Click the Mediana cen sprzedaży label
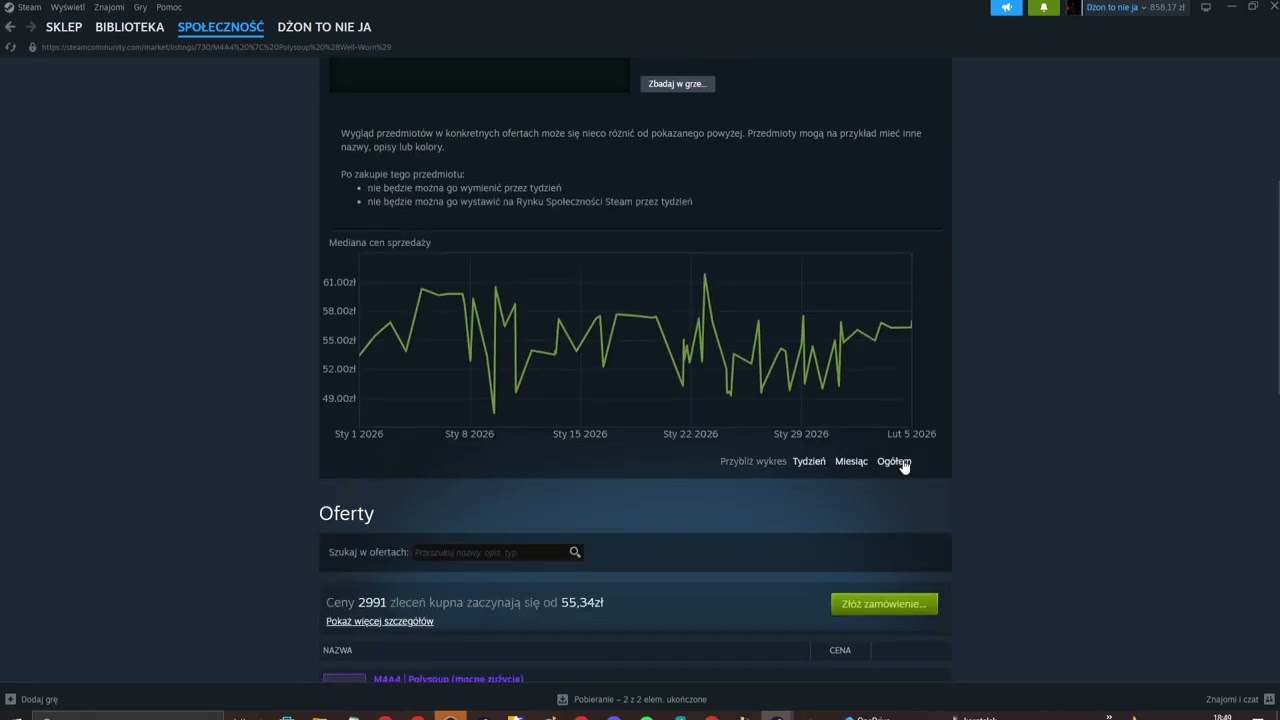 point(380,242)
